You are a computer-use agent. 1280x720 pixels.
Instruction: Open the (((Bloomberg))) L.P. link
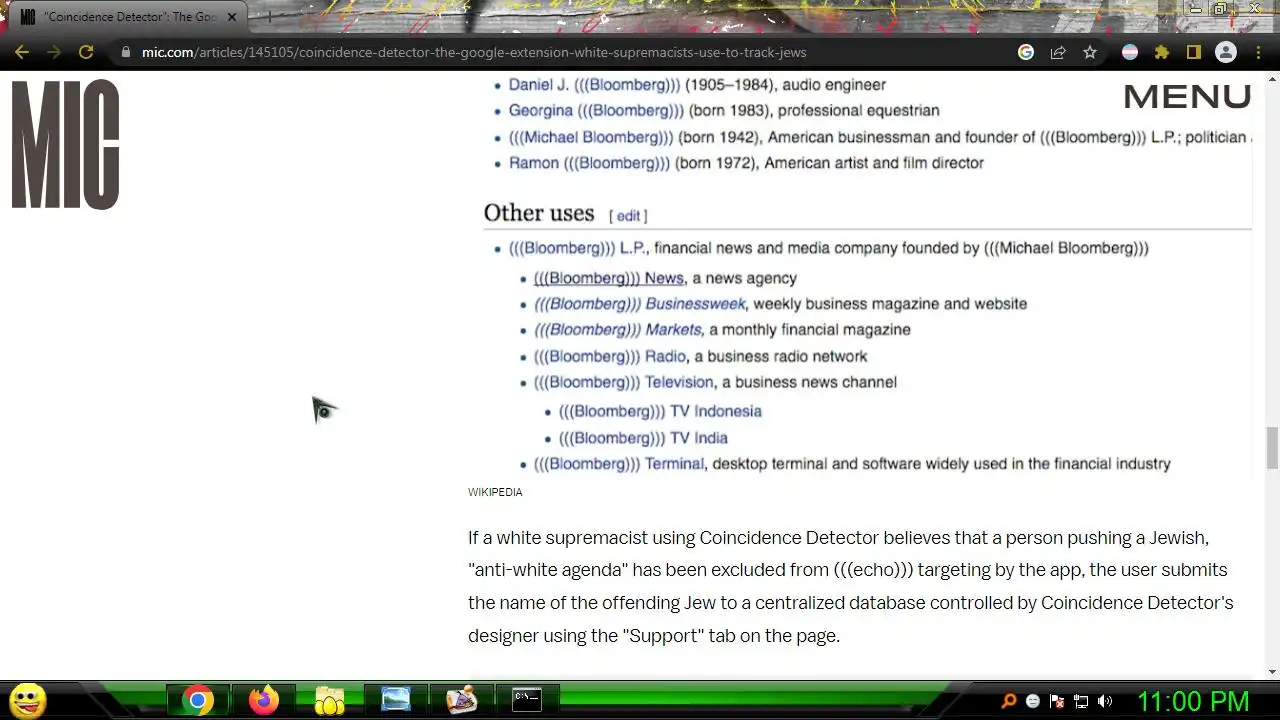click(x=577, y=248)
